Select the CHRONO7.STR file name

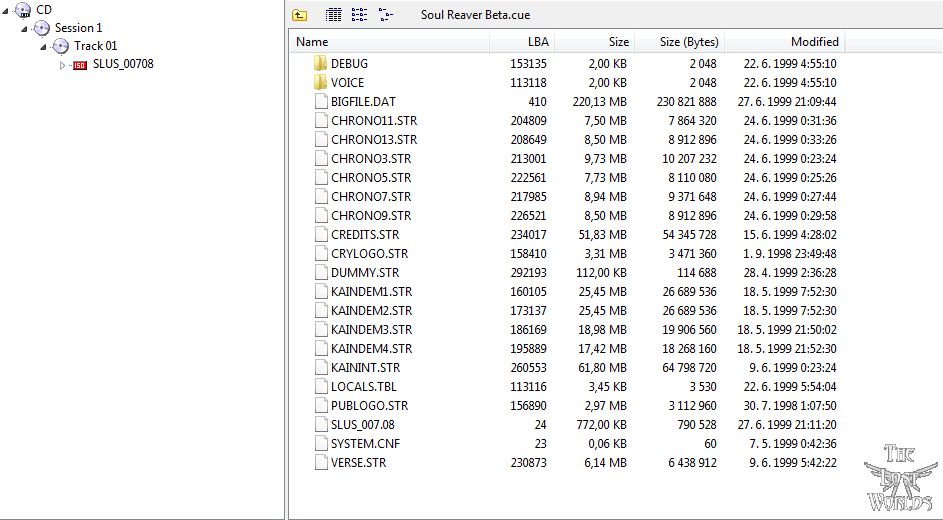(x=371, y=197)
